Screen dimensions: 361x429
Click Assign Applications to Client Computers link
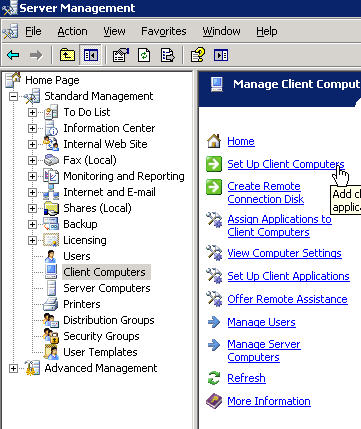coord(279,226)
